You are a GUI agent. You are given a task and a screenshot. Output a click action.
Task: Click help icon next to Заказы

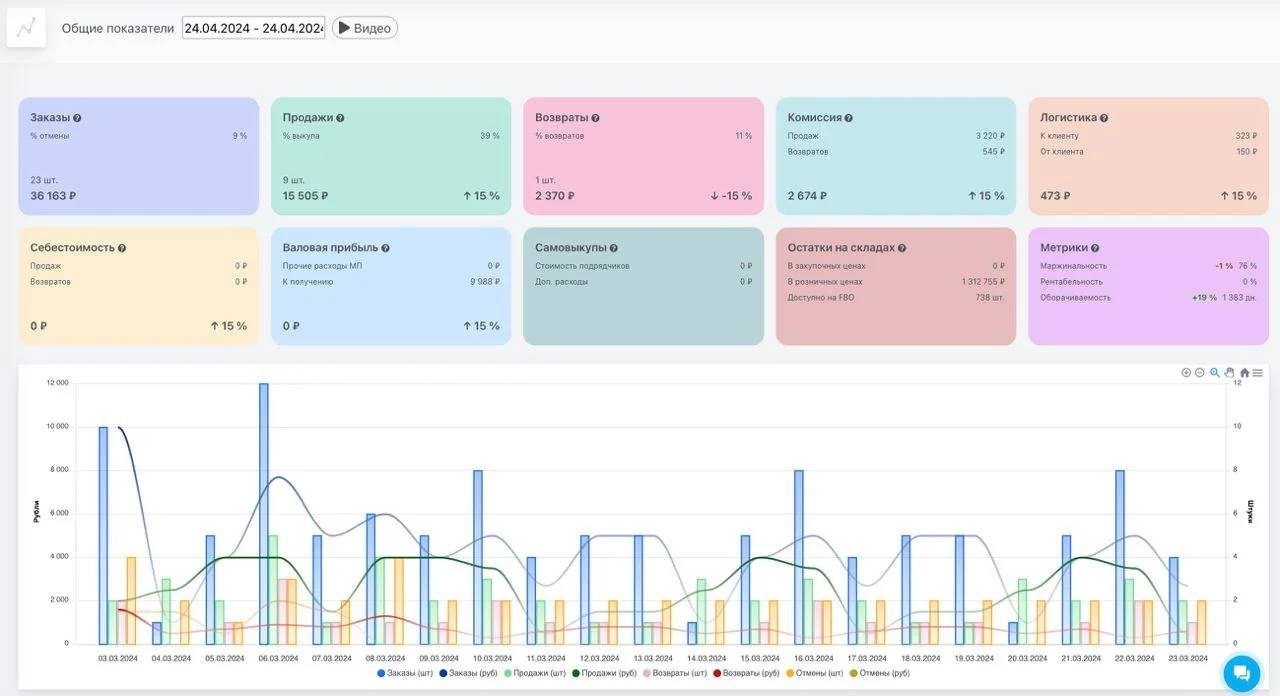pyautogui.click(x=77, y=118)
